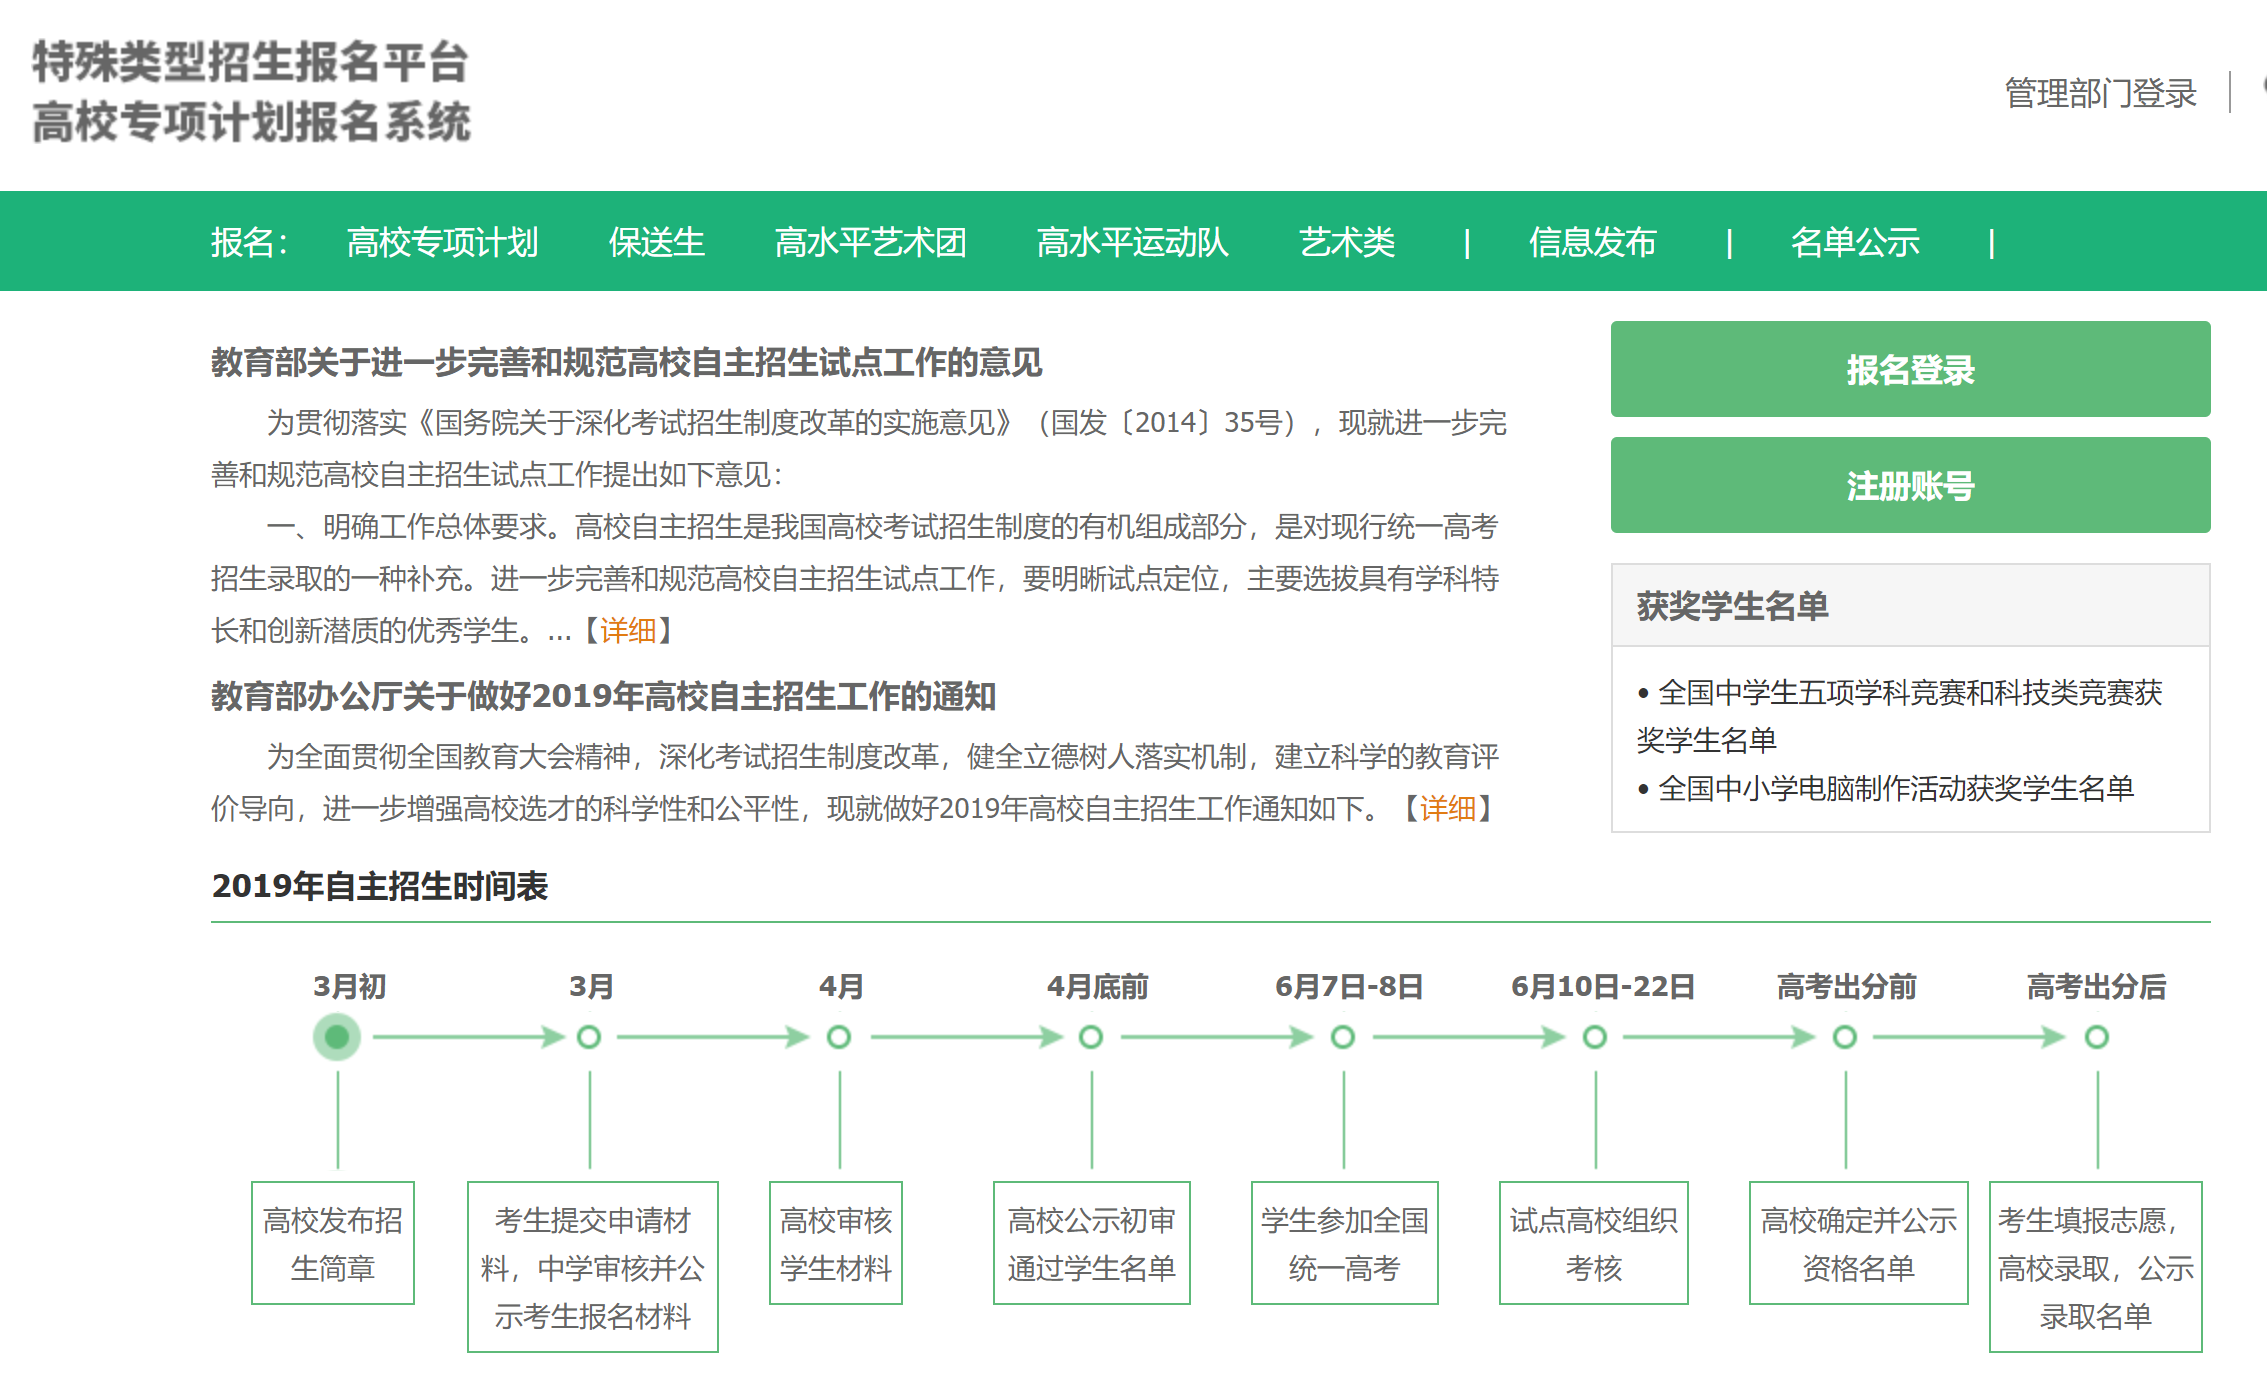Screen dimensions: 2267x1382
Task: Open the 信息发布 navigation section
Action: 1592,242
